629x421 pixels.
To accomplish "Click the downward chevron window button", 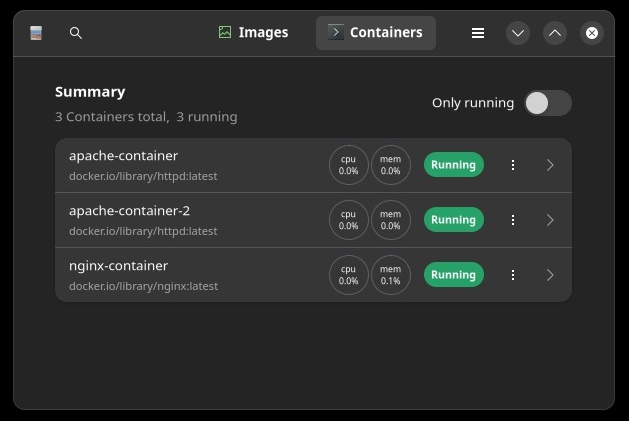I will [x=518, y=33].
